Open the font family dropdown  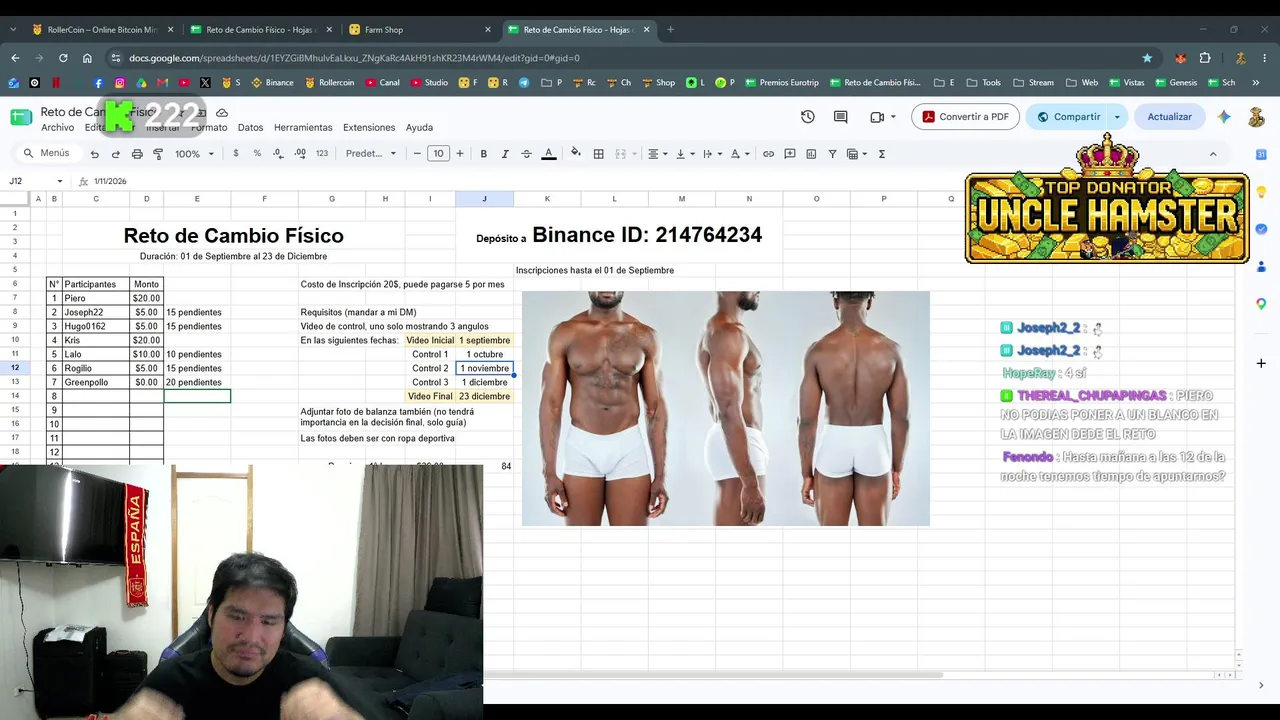coord(371,154)
